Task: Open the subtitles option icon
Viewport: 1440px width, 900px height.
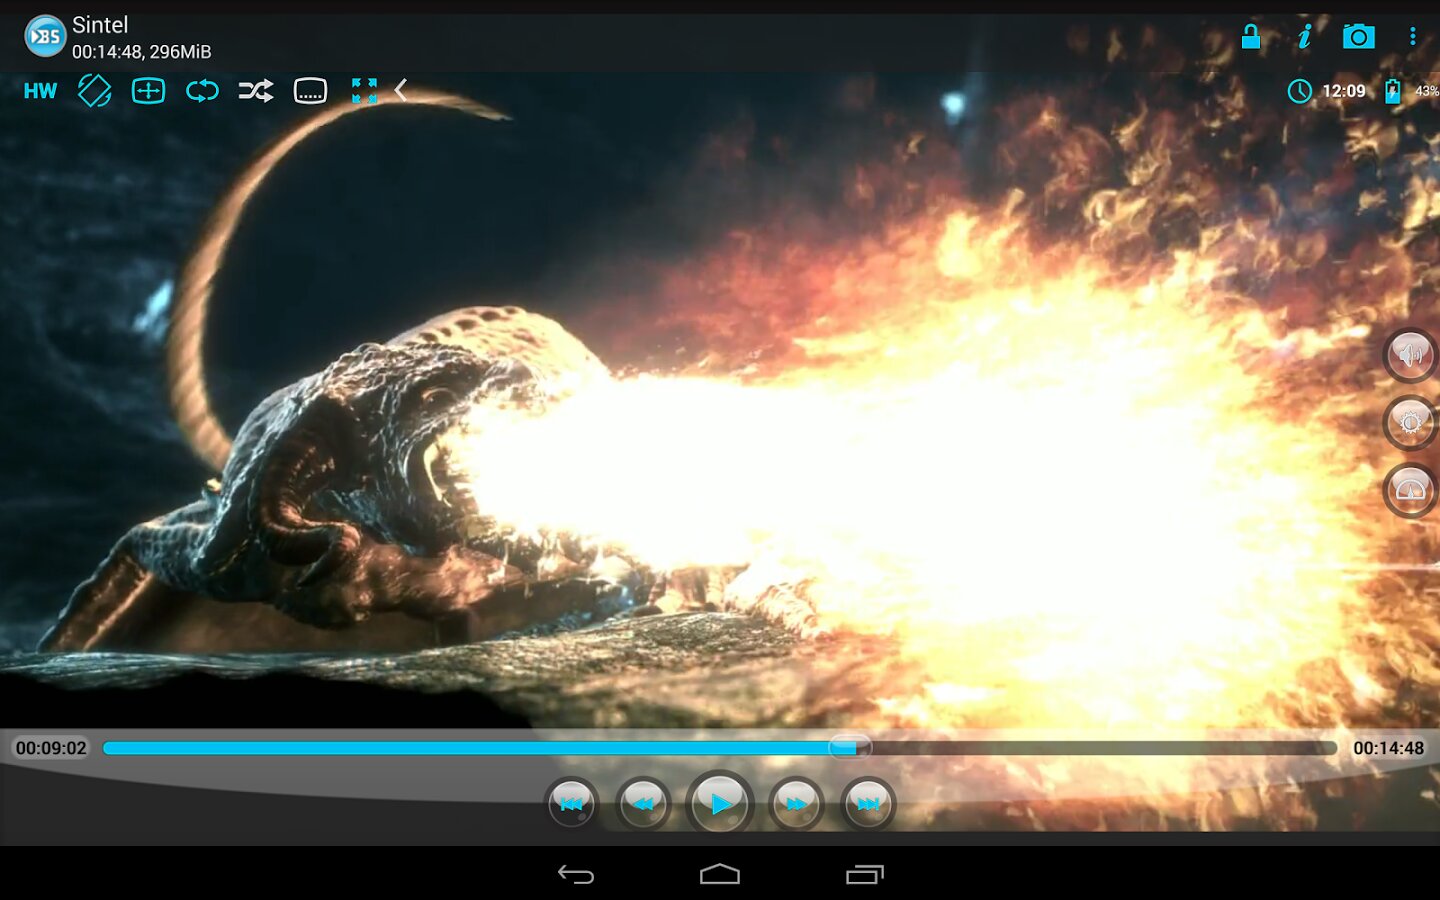Action: coord(310,91)
